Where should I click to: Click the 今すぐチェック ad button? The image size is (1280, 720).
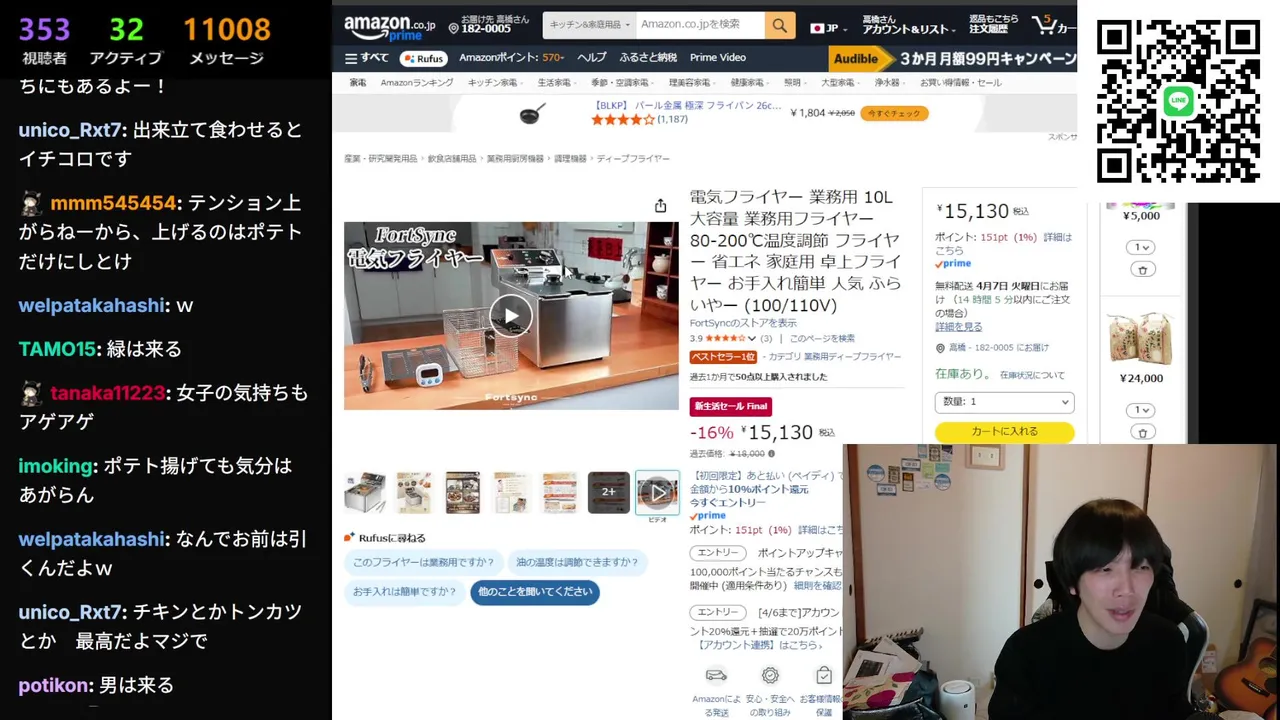893,113
